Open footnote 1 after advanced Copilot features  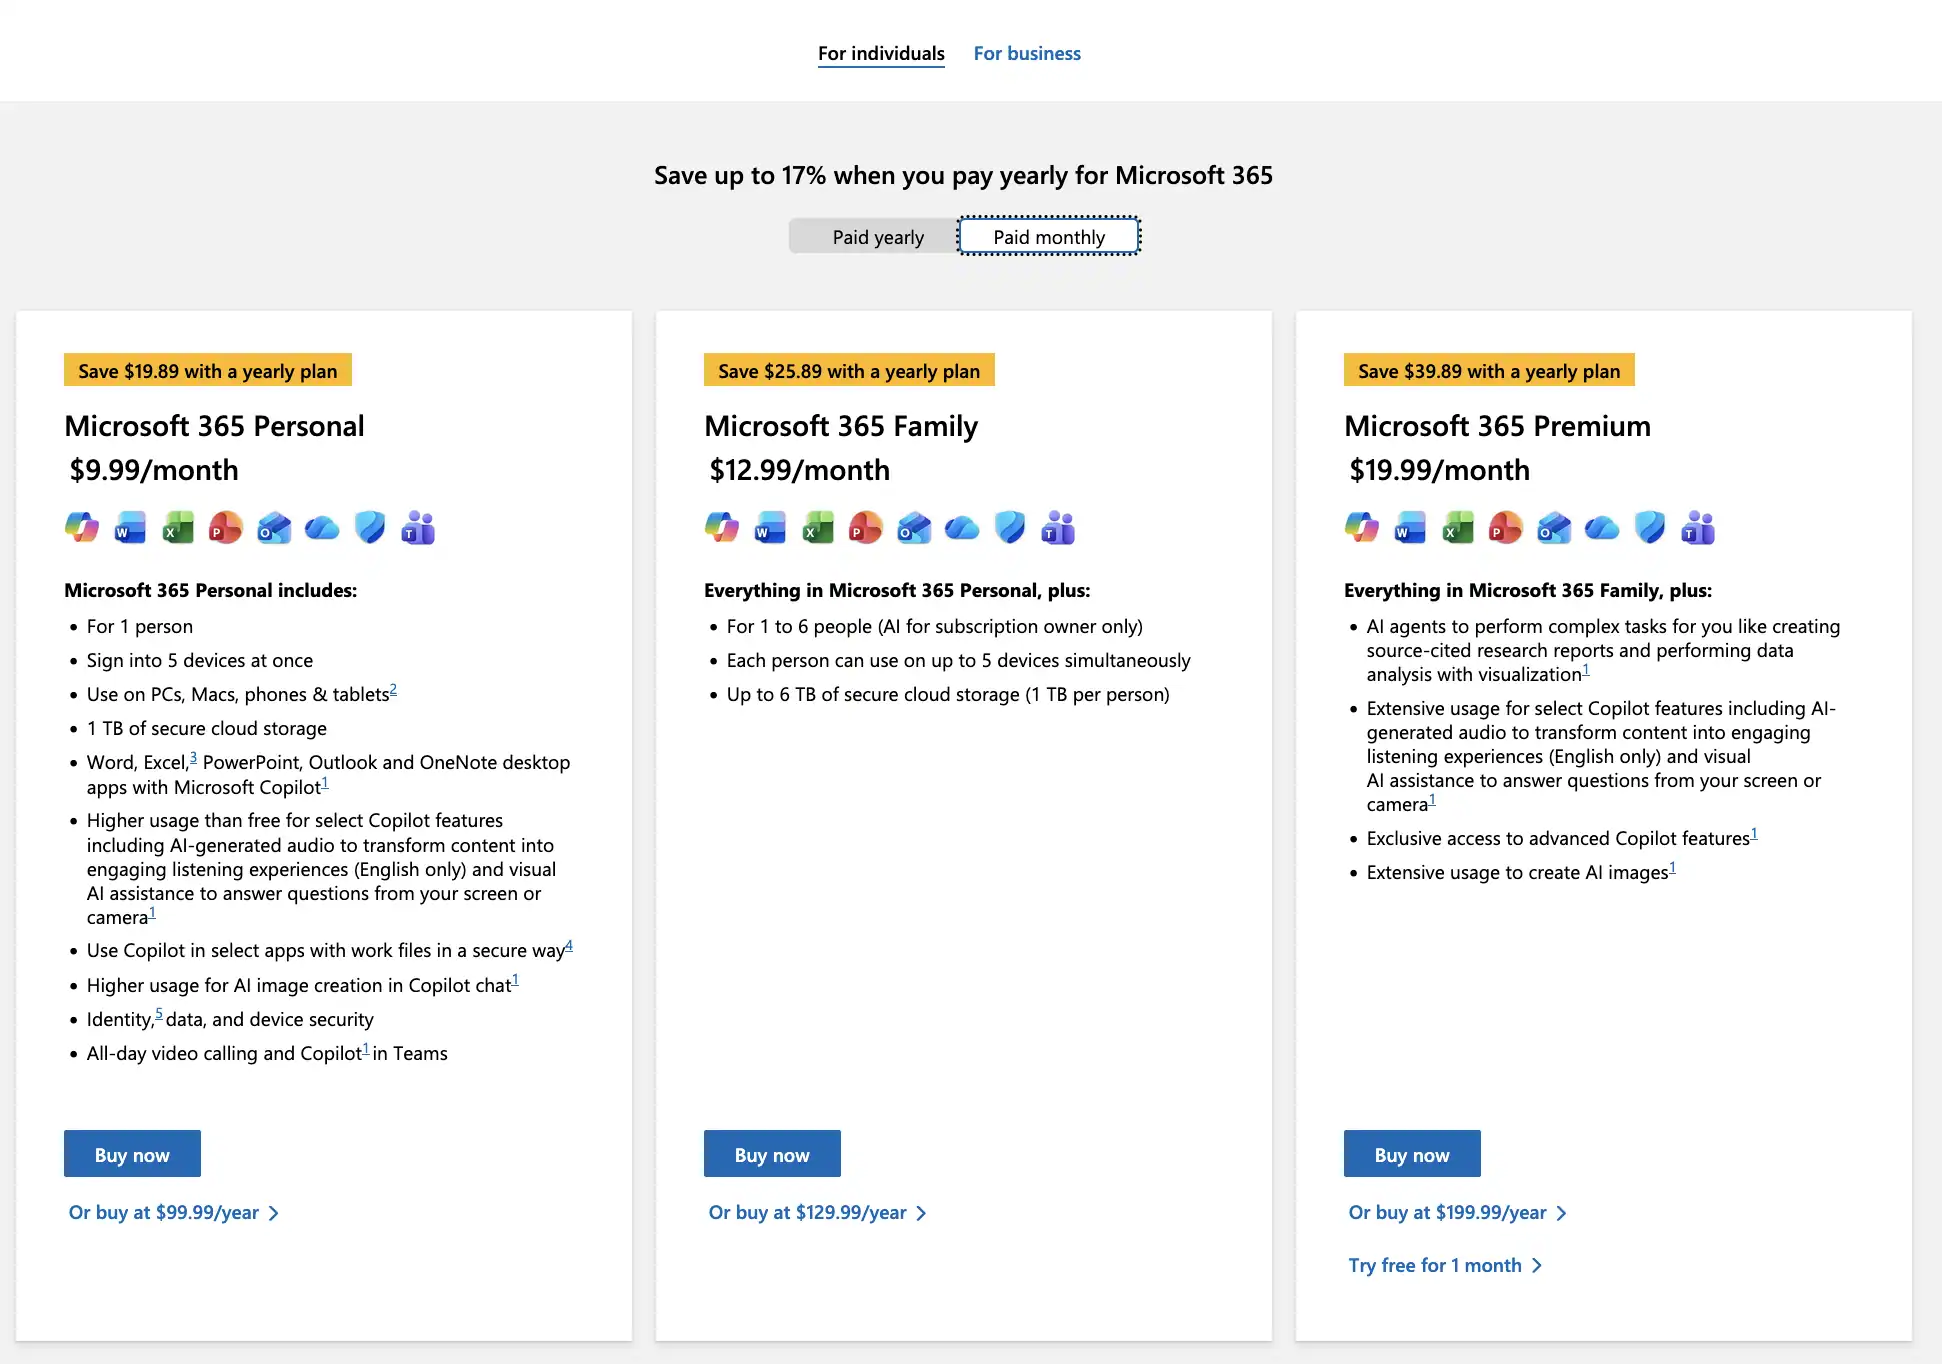1754,834
